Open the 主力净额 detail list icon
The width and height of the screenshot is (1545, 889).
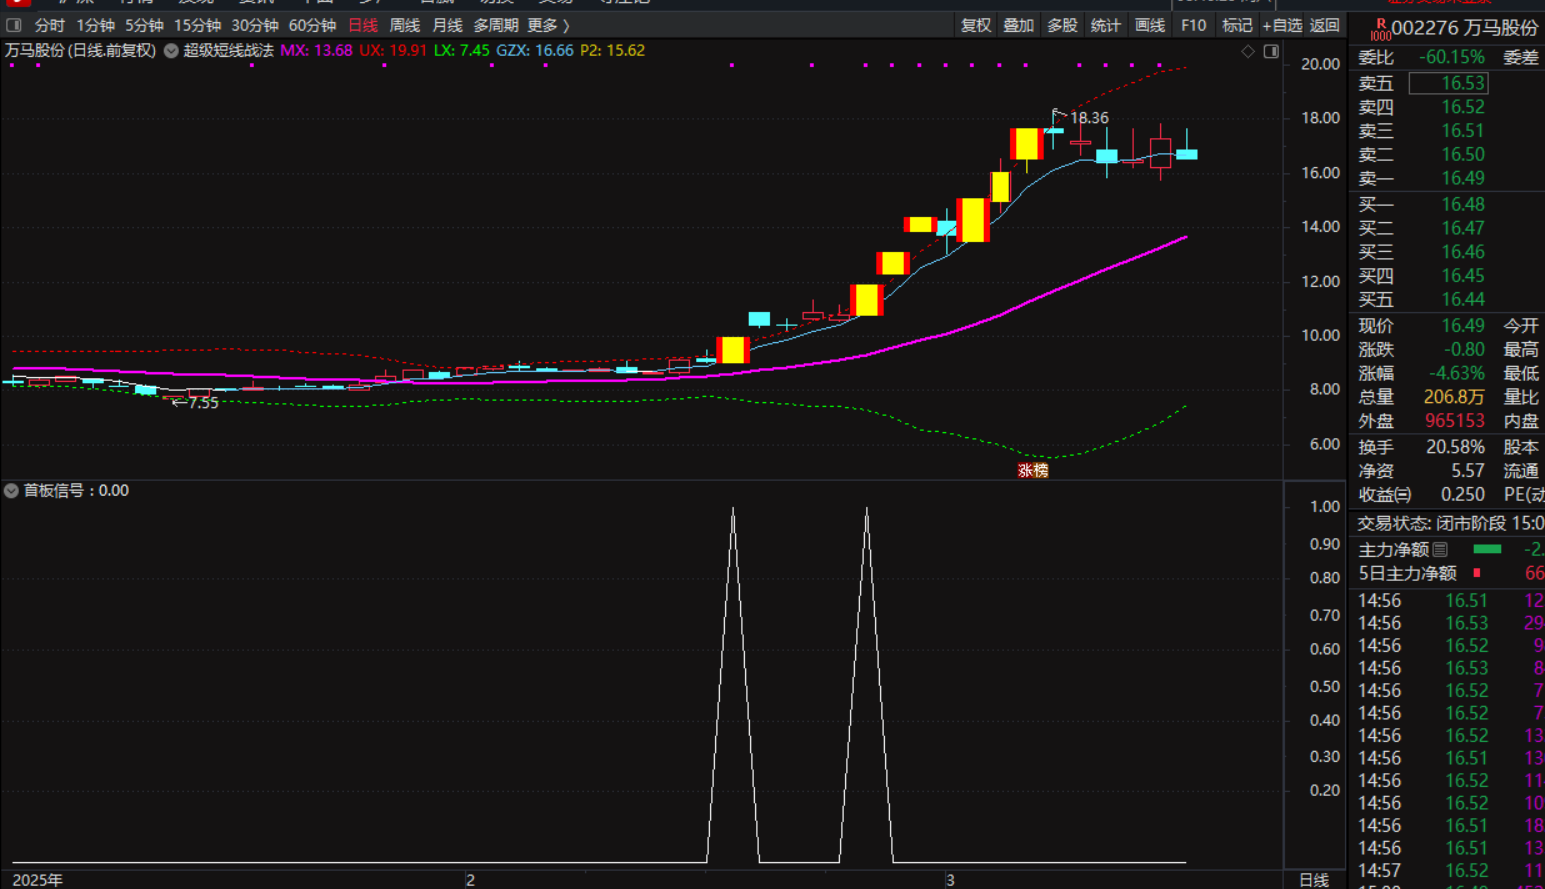click(1440, 549)
